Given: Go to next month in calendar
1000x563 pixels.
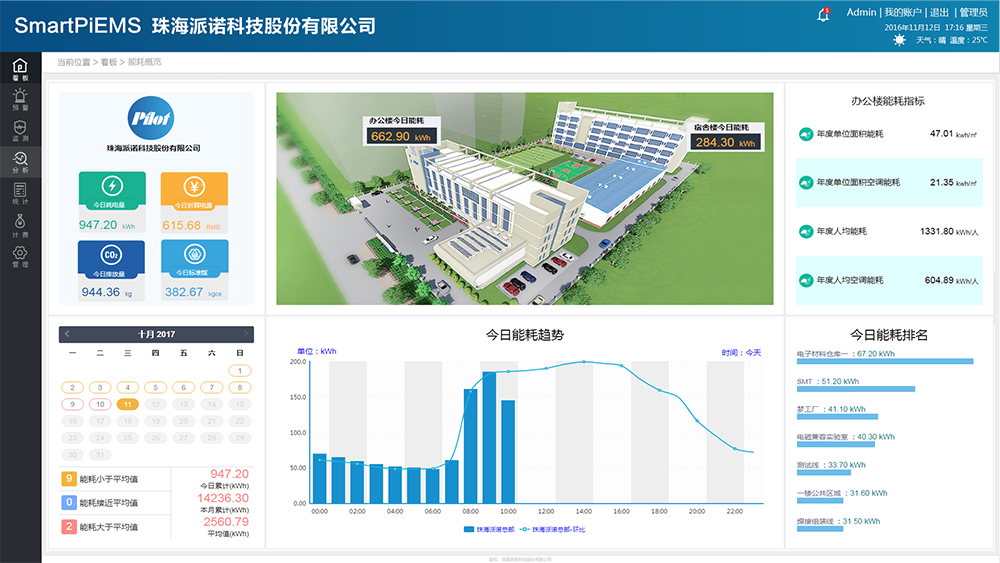Looking at the screenshot, I should tap(245, 334).
